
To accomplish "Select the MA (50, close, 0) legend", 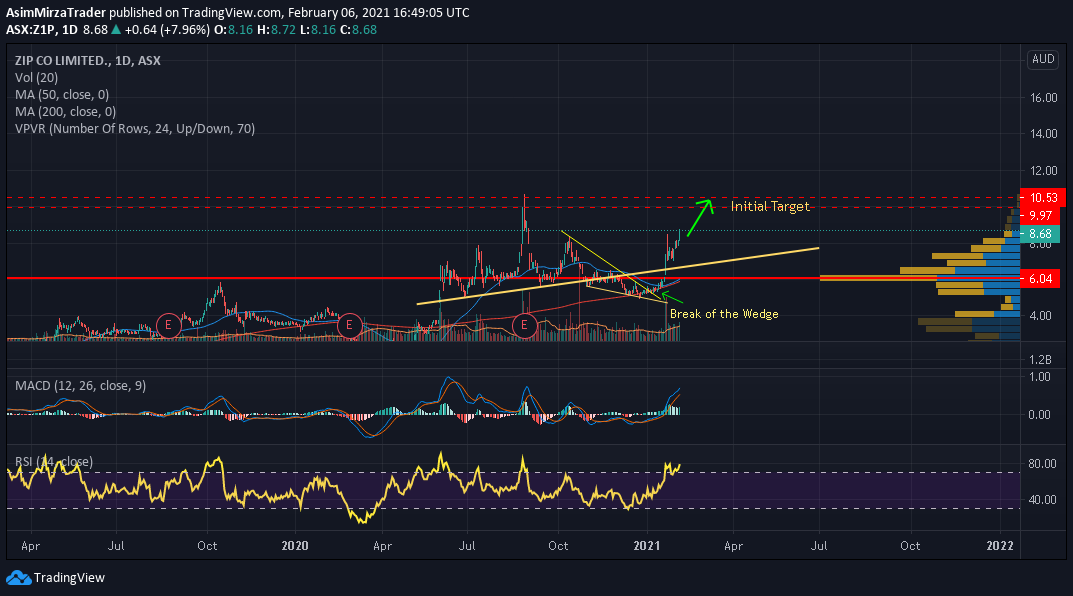I will pos(62,95).
